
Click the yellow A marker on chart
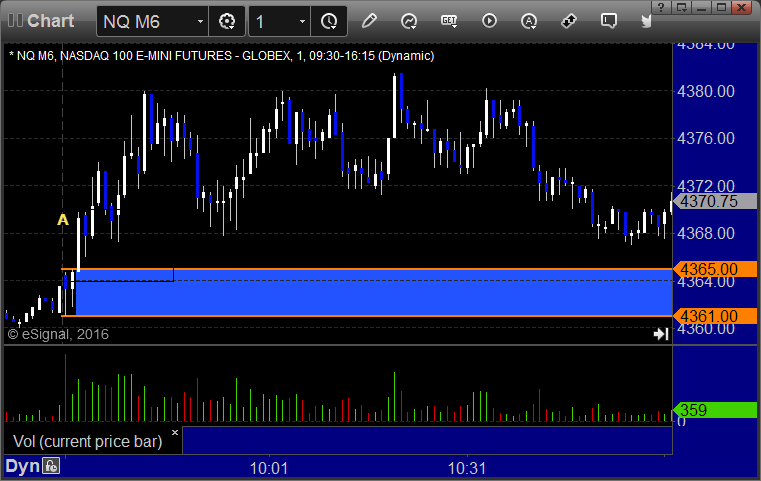pyautogui.click(x=63, y=220)
